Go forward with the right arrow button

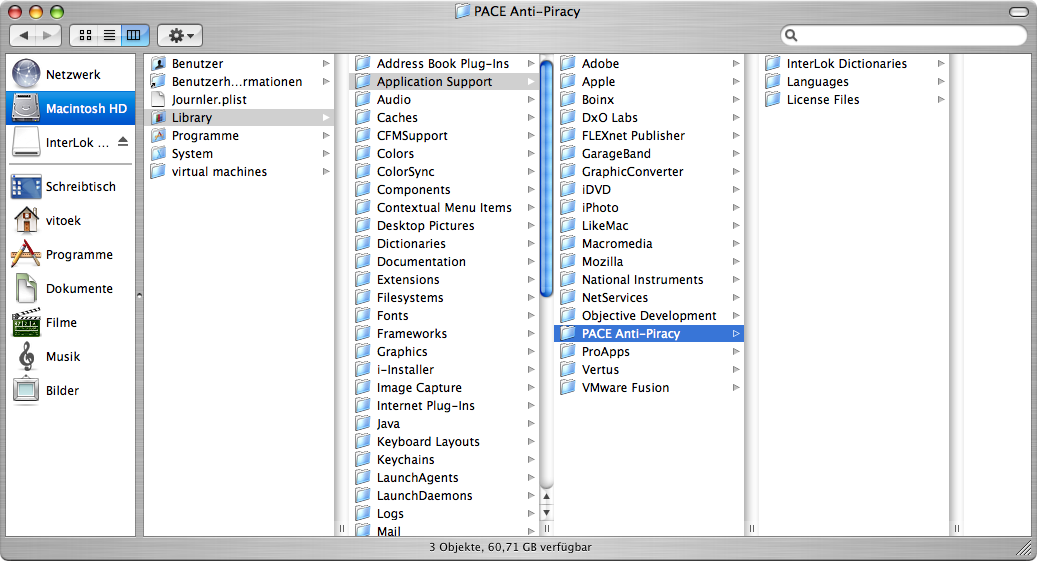pyautogui.click(x=48, y=35)
